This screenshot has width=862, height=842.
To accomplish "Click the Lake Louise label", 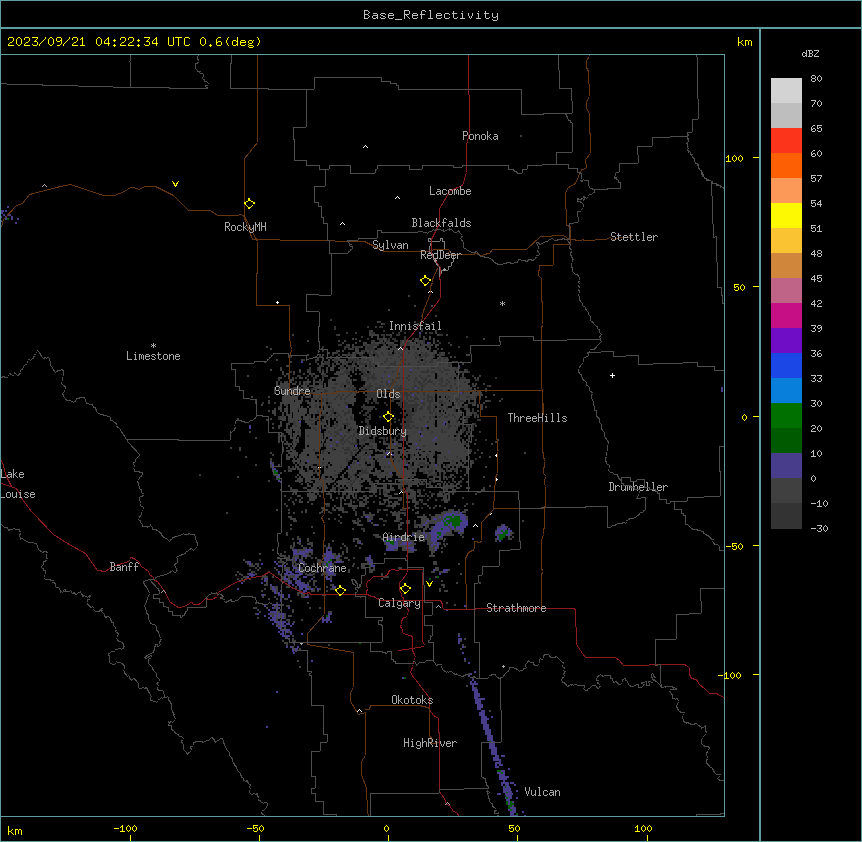I will coord(18,484).
